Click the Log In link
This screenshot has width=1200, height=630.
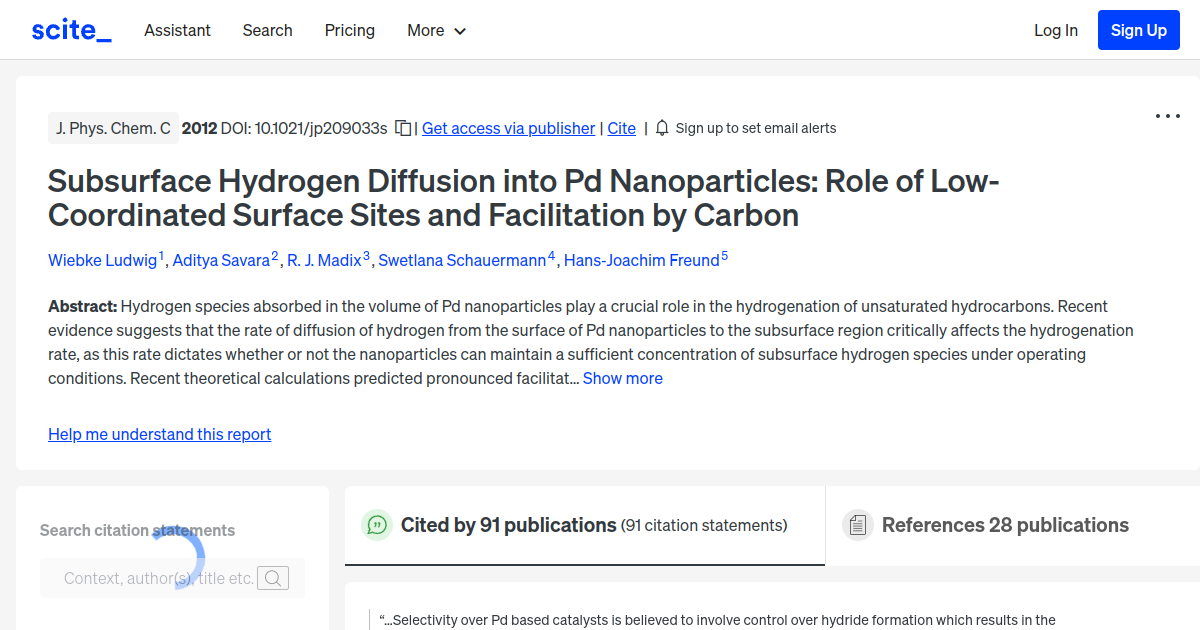point(1056,31)
